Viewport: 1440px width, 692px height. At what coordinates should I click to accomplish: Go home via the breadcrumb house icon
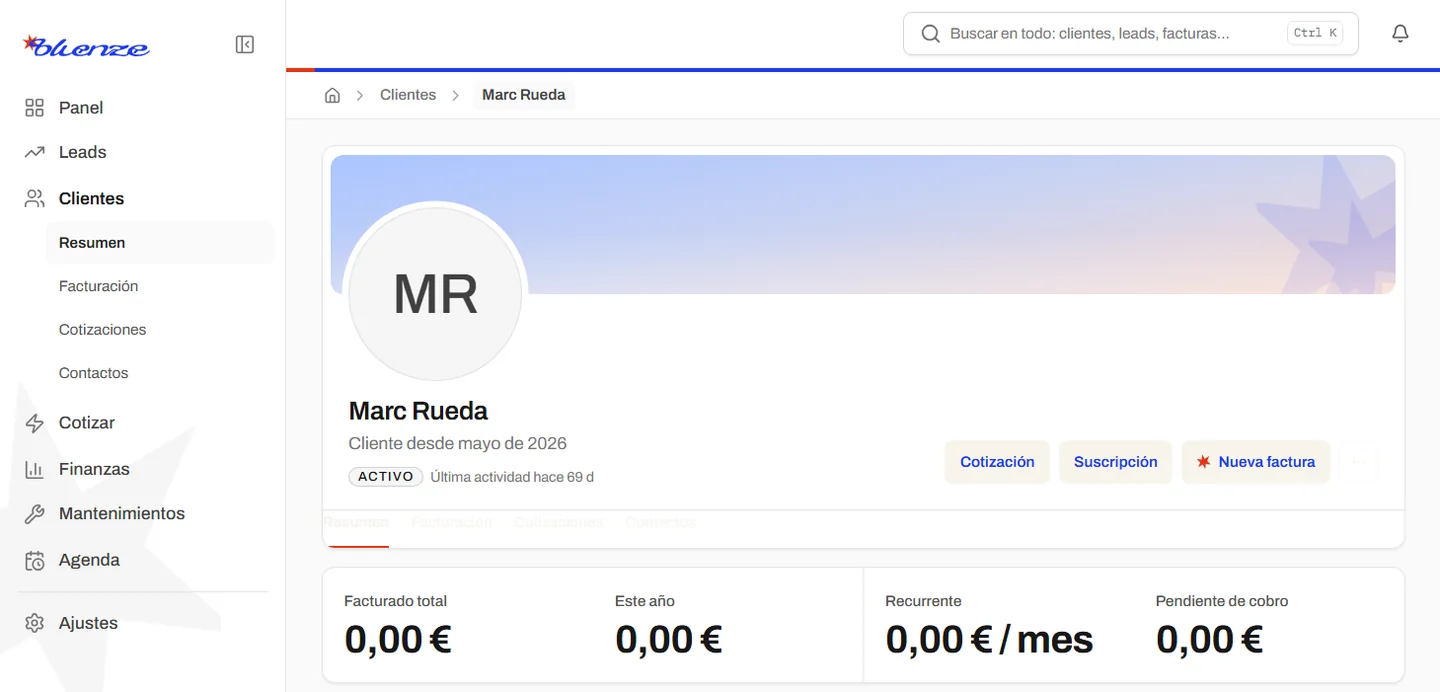tap(333, 95)
